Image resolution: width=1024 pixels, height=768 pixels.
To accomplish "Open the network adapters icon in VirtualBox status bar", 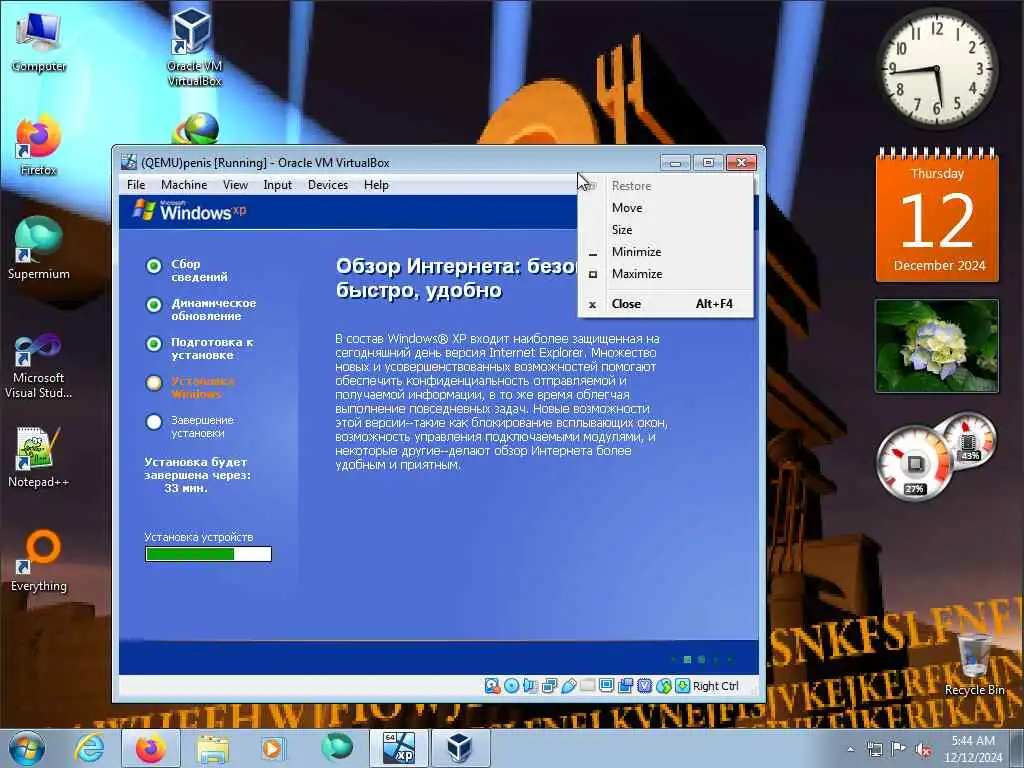I will [549, 686].
